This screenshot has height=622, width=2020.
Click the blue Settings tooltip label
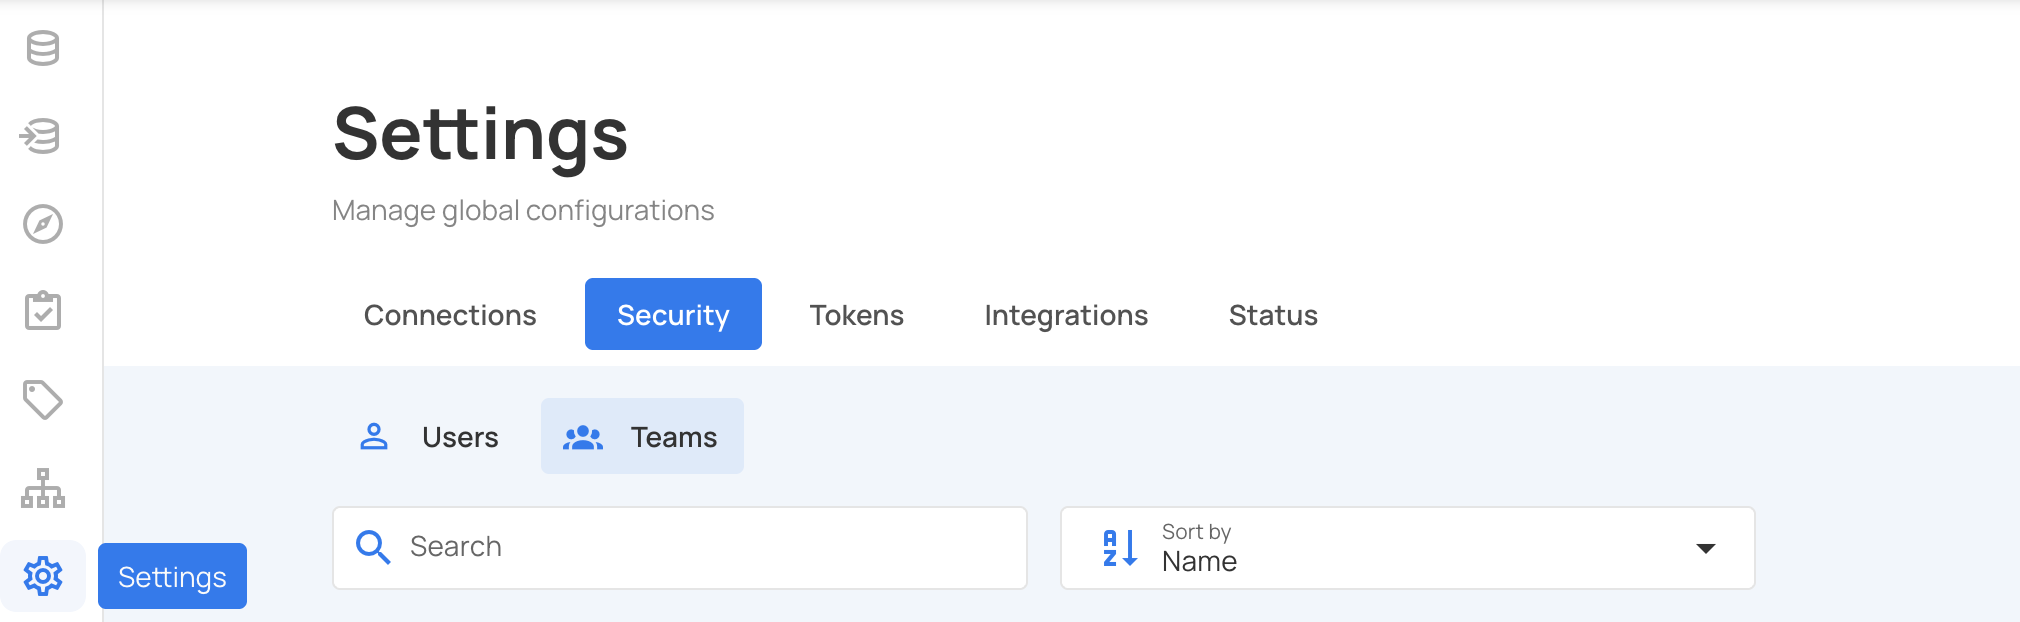coord(172,577)
